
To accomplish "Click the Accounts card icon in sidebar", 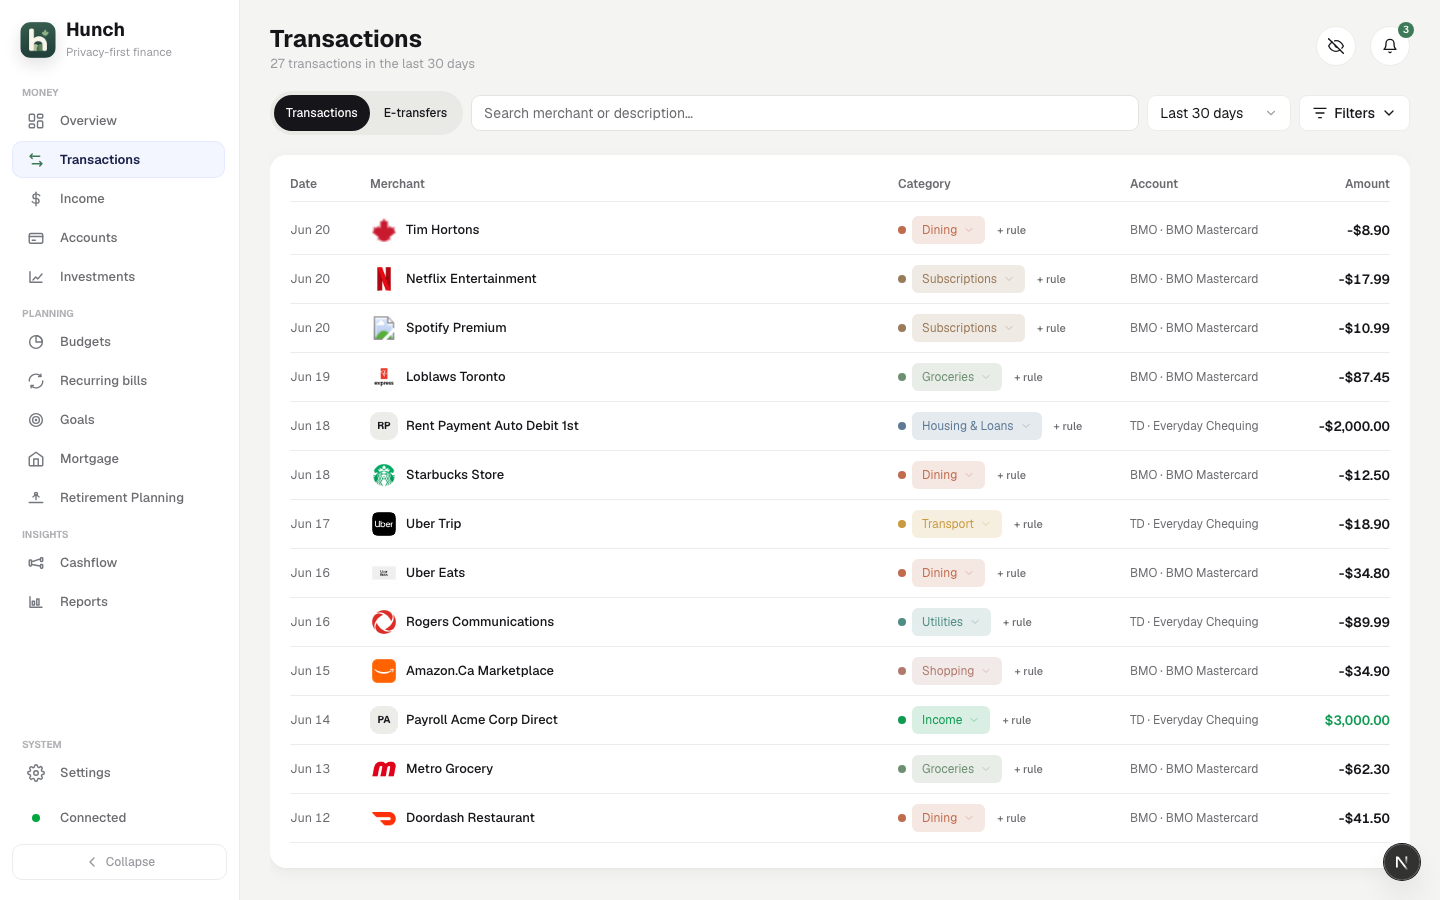I will pyautogui.click(x=36, y=238).
